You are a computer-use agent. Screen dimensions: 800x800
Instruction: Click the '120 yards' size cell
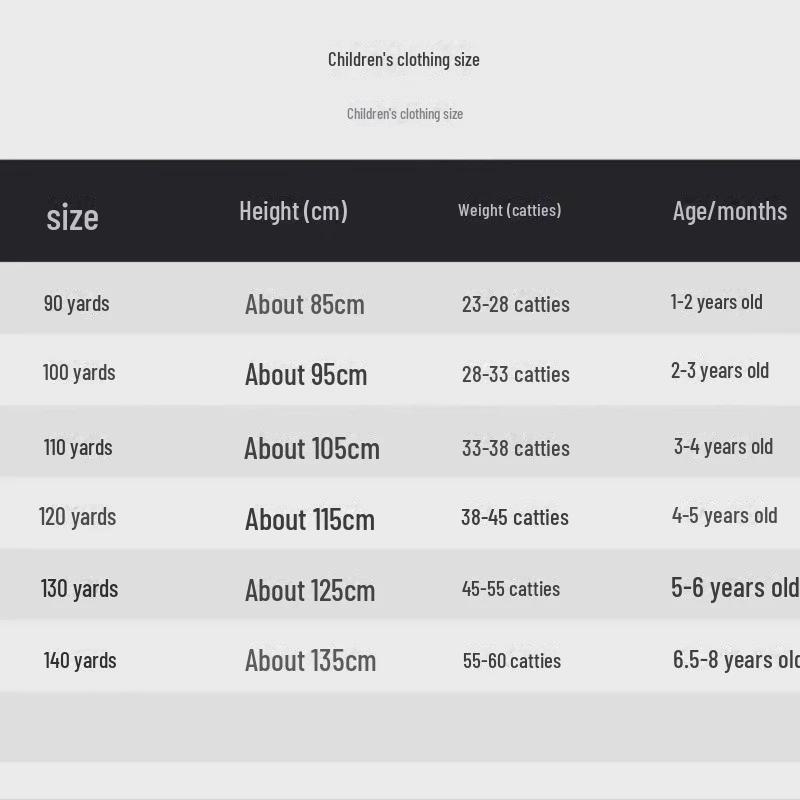coord(78,517)
